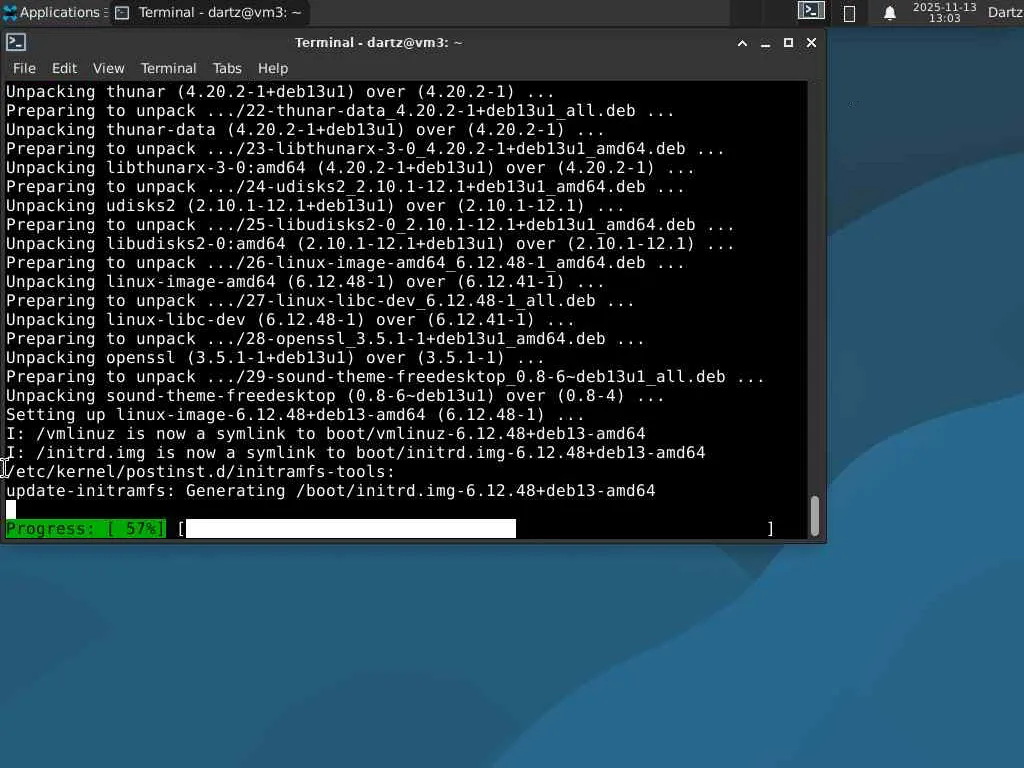Click 'Unpacking thunar-data' line
The height and width of the screenshot is (768, 1024).
(x=305, y=130)
